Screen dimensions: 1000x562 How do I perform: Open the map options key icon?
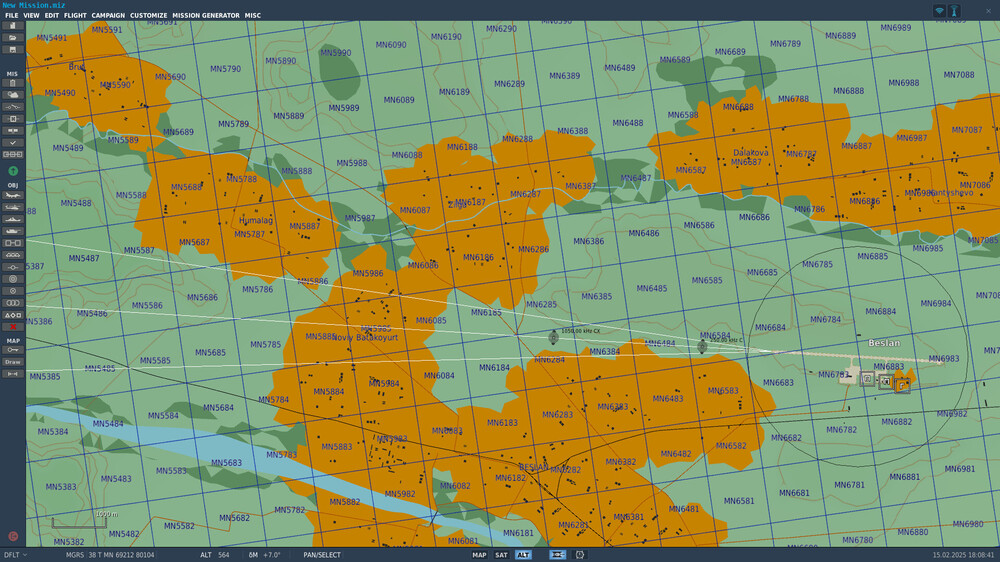[x=13, y=350]
